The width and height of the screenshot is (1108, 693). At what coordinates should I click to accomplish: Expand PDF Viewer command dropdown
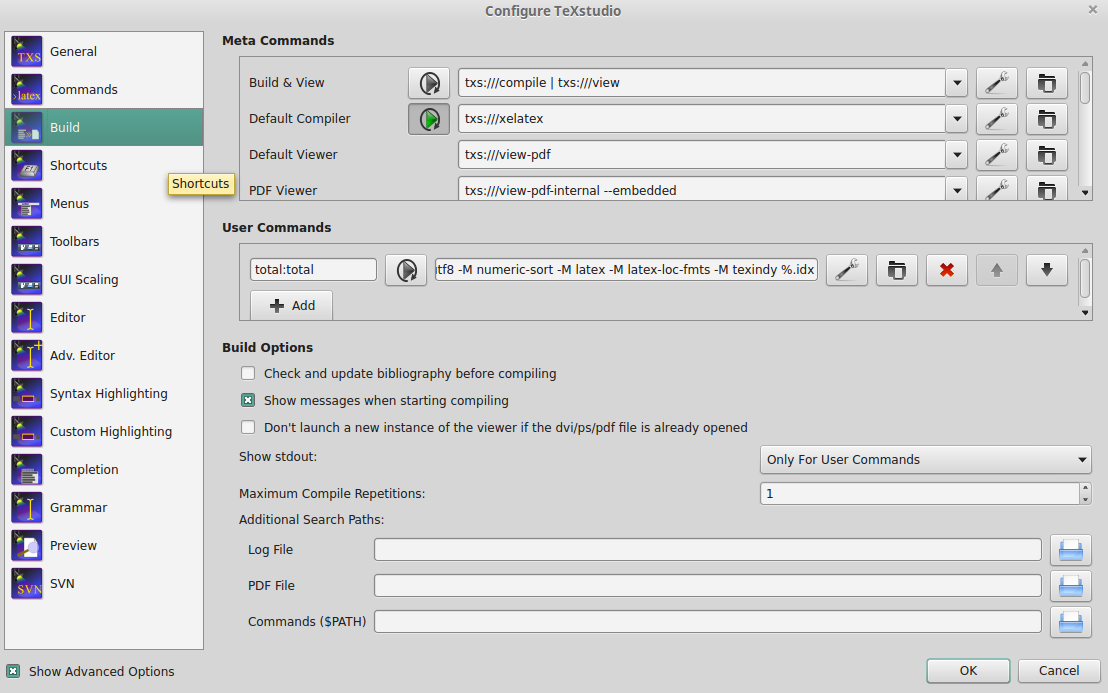point(957,189)
